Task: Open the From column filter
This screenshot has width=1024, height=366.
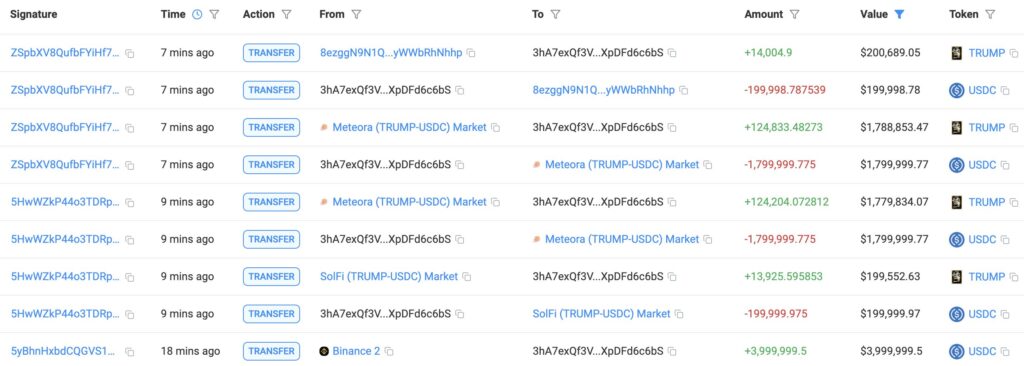Action: click(x=356, y=14)
